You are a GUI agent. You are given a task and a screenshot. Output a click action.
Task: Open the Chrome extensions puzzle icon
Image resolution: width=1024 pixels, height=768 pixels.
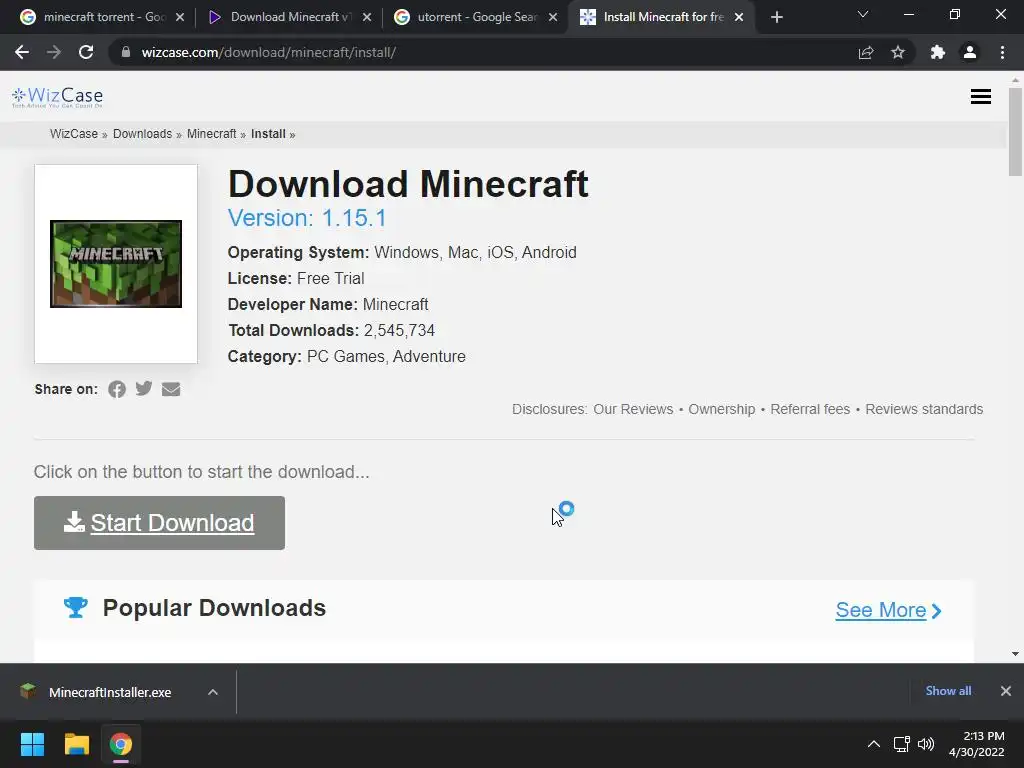coord(938,52)
